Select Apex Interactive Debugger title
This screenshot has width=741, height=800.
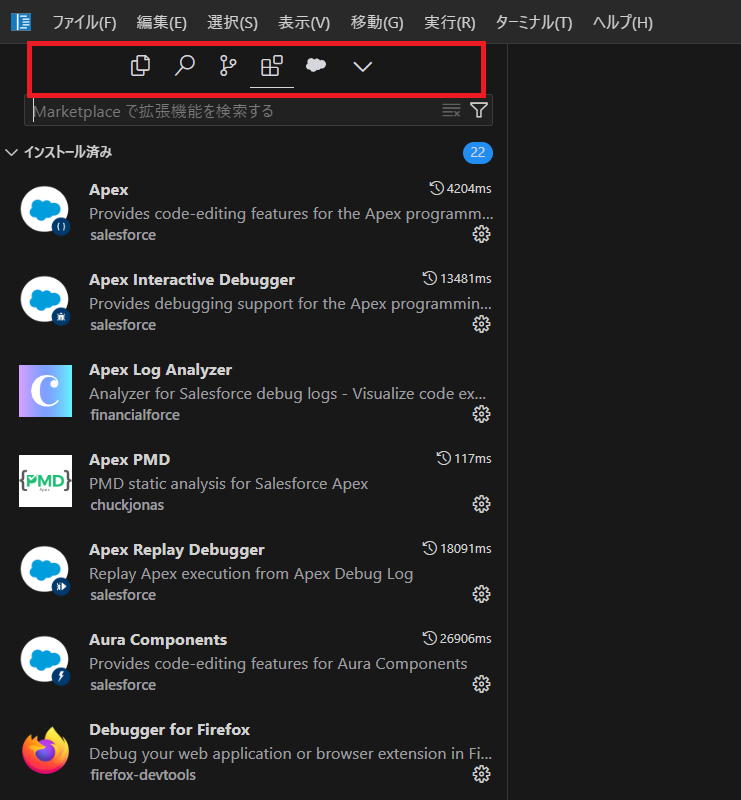pyautogui.click(x=192, y=280)
